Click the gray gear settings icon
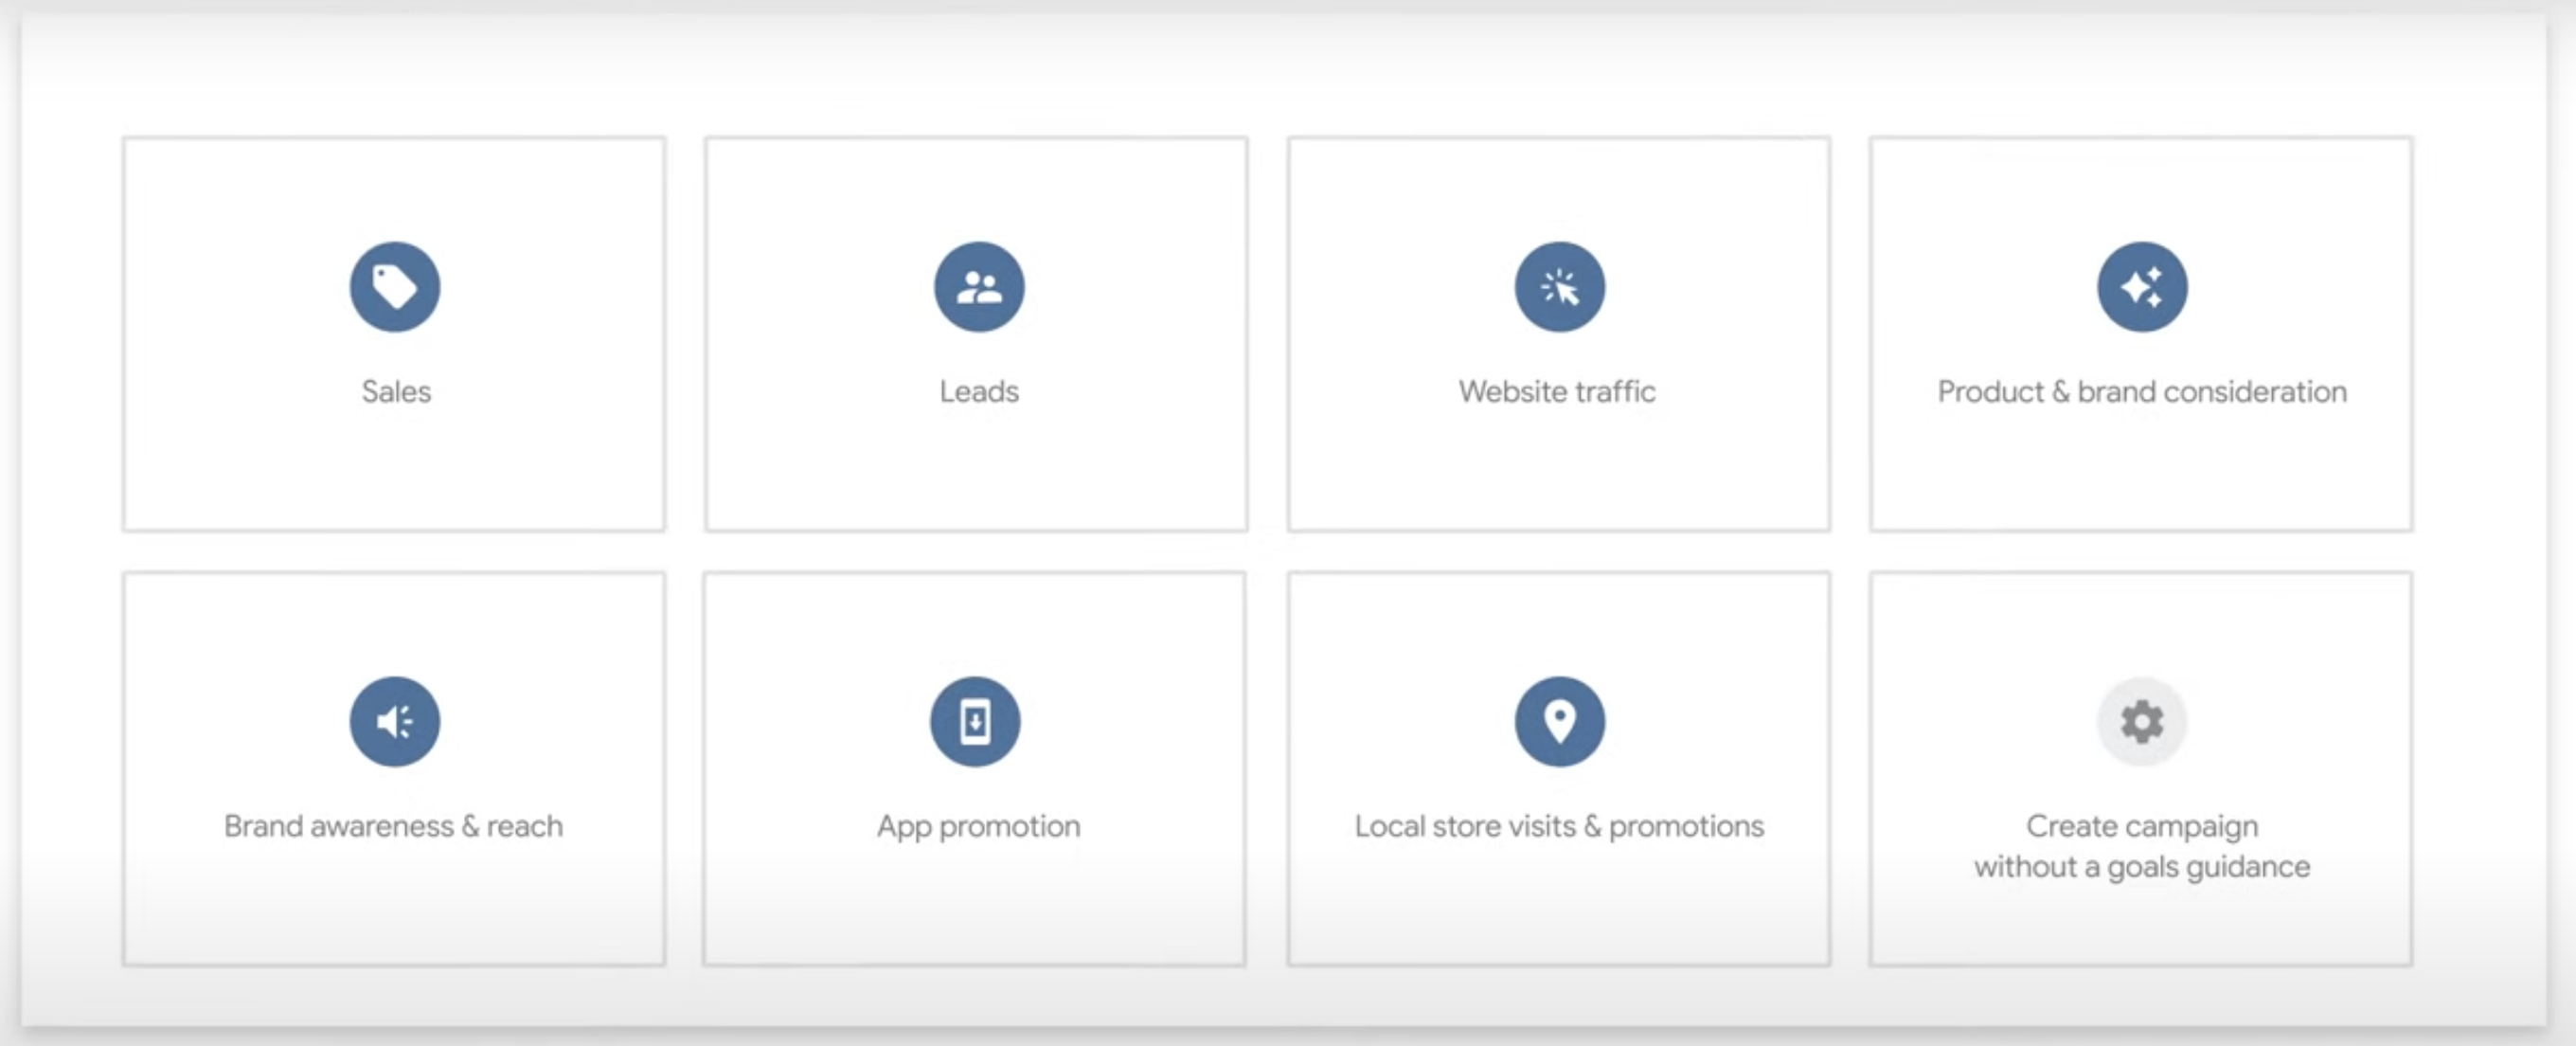The image size is (2576, 1046). 2141,721
